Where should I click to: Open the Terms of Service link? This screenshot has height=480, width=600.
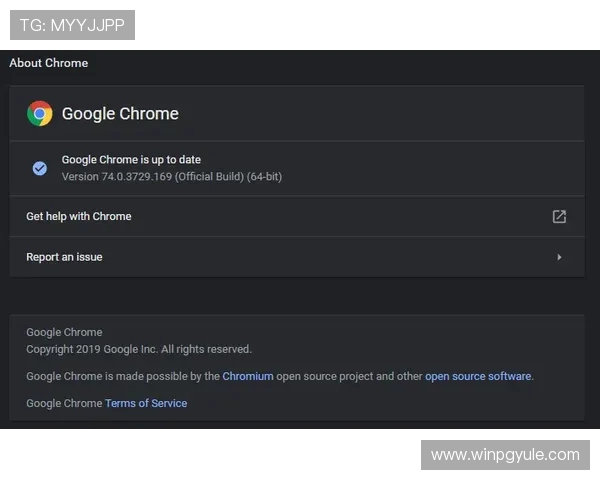pyautogui.click(x=146, y=403)
